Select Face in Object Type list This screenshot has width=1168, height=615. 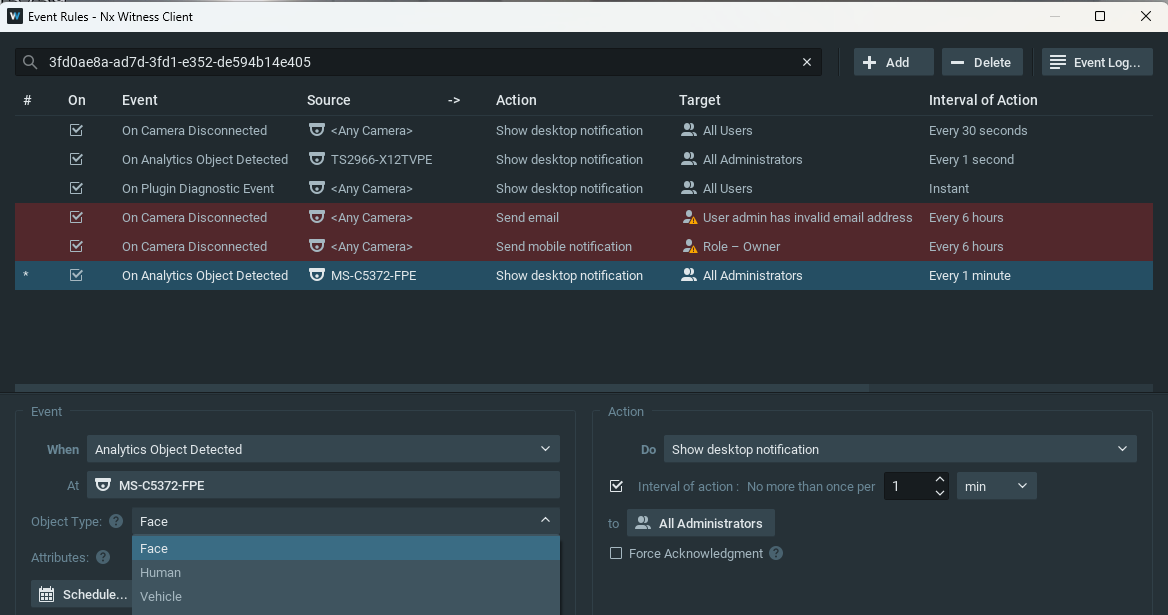346,548
